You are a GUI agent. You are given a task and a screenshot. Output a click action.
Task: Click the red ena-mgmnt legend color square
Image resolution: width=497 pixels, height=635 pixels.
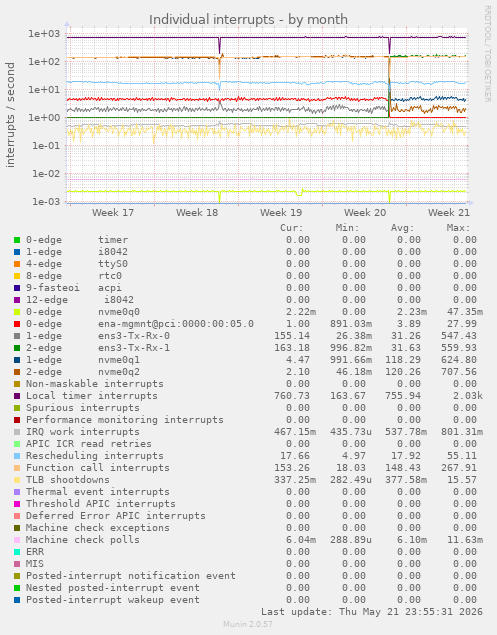point(17,324)
